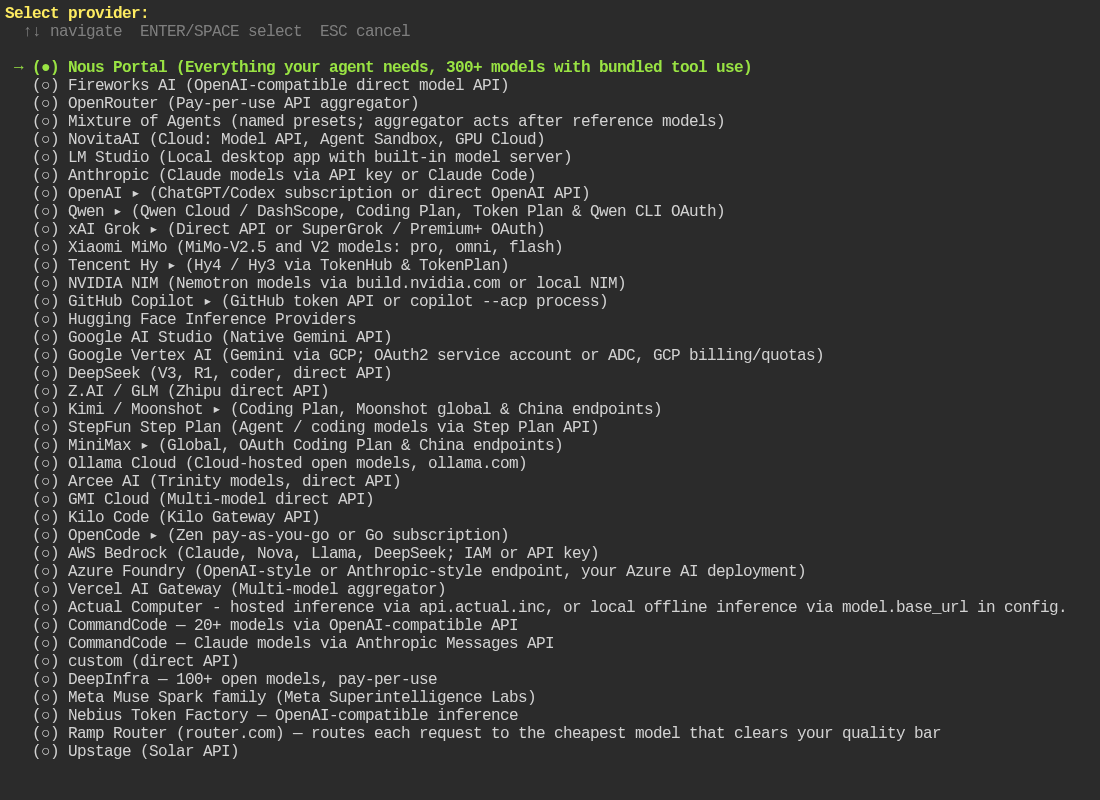The width and height of the screenshot is (1100, 800).
Task: Open the OpenCode submenu arrow
Action: [x=154, y=535]
